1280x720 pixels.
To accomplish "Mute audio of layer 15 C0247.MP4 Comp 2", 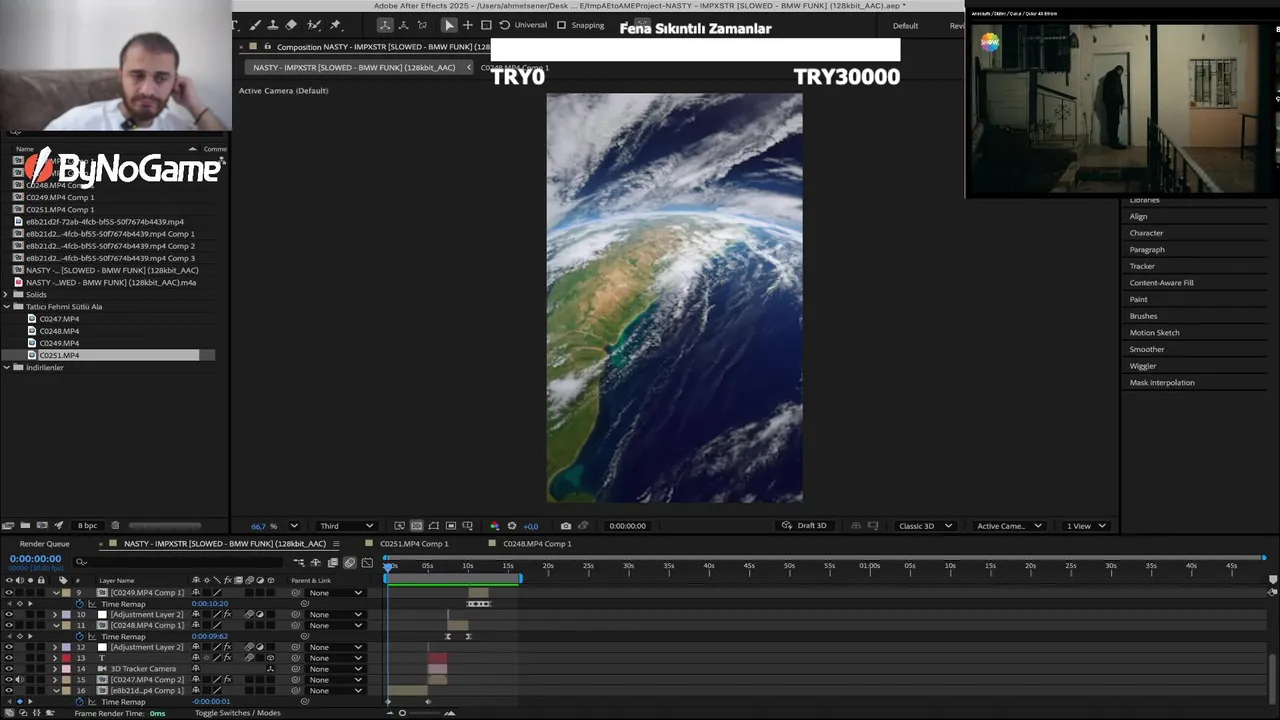I will (19, 680).
